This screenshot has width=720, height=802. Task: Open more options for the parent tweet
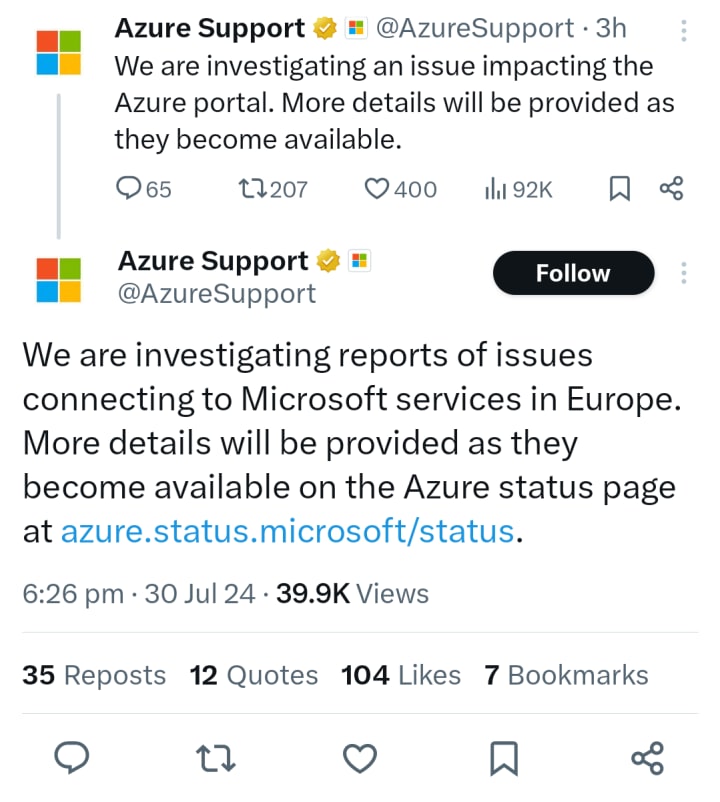684,29
